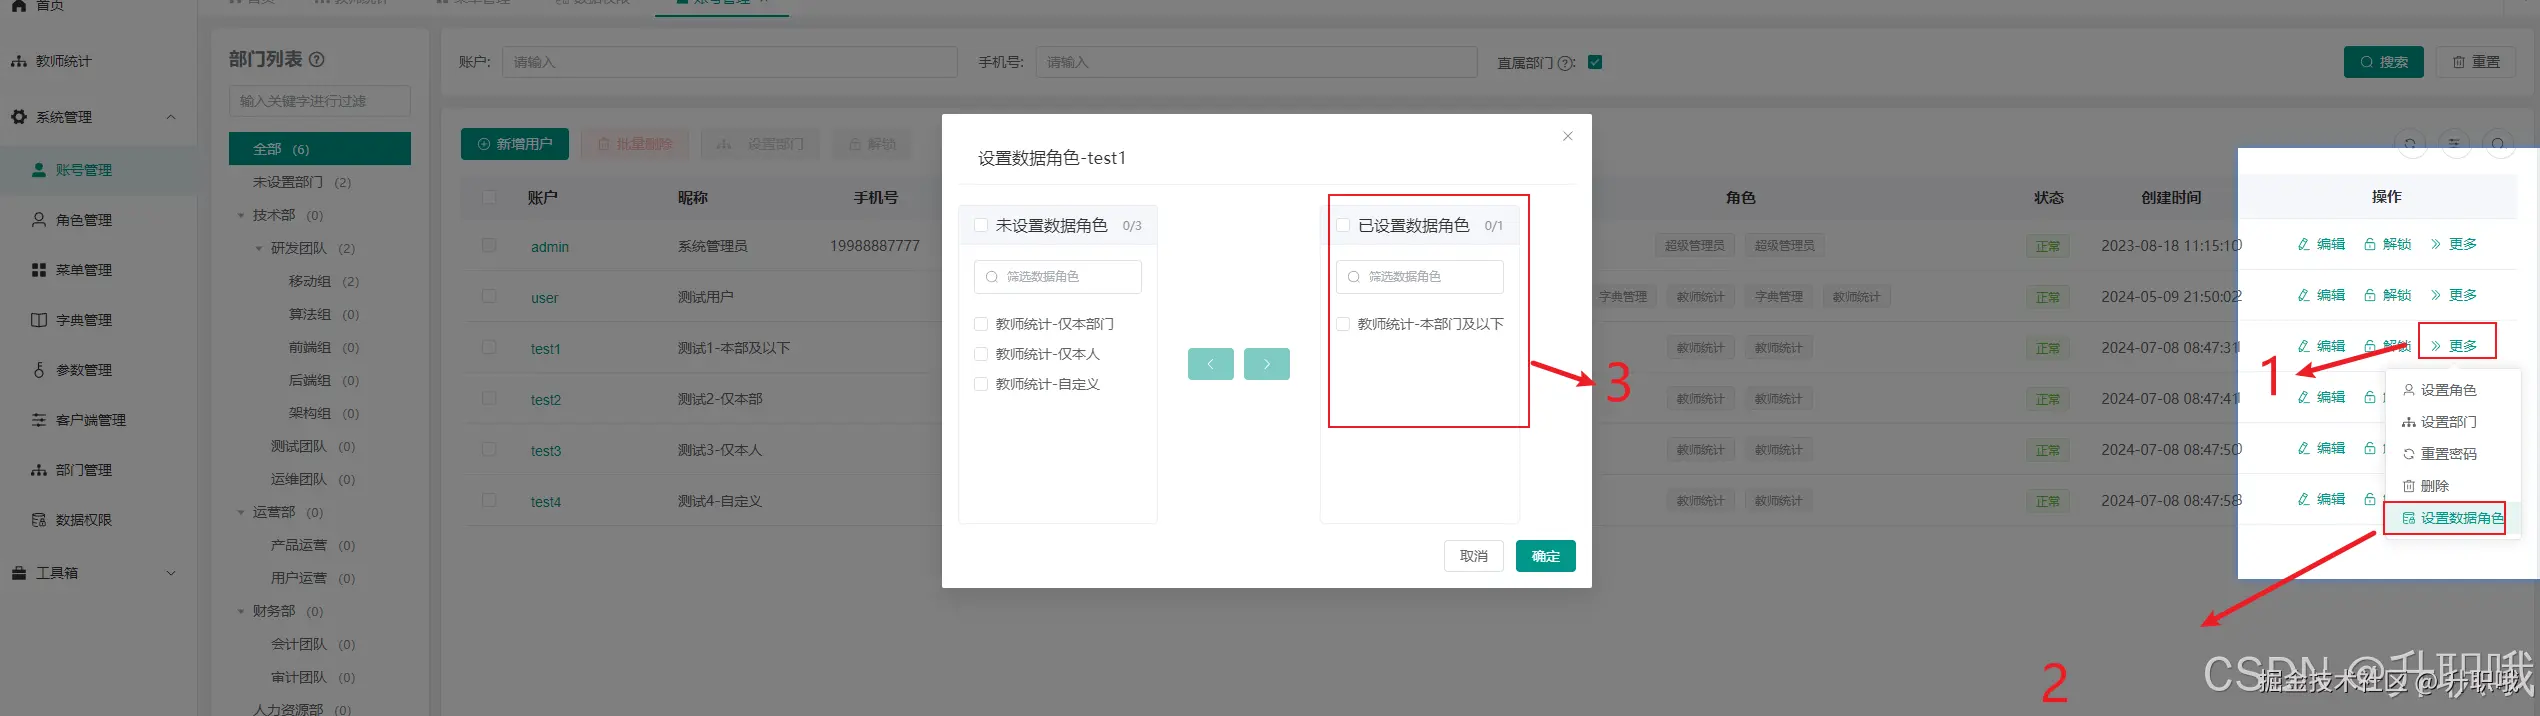Tick the 已设置数据角色 select-all checkbox
Screen dimensions: 2540x716
coord(1343,225)
